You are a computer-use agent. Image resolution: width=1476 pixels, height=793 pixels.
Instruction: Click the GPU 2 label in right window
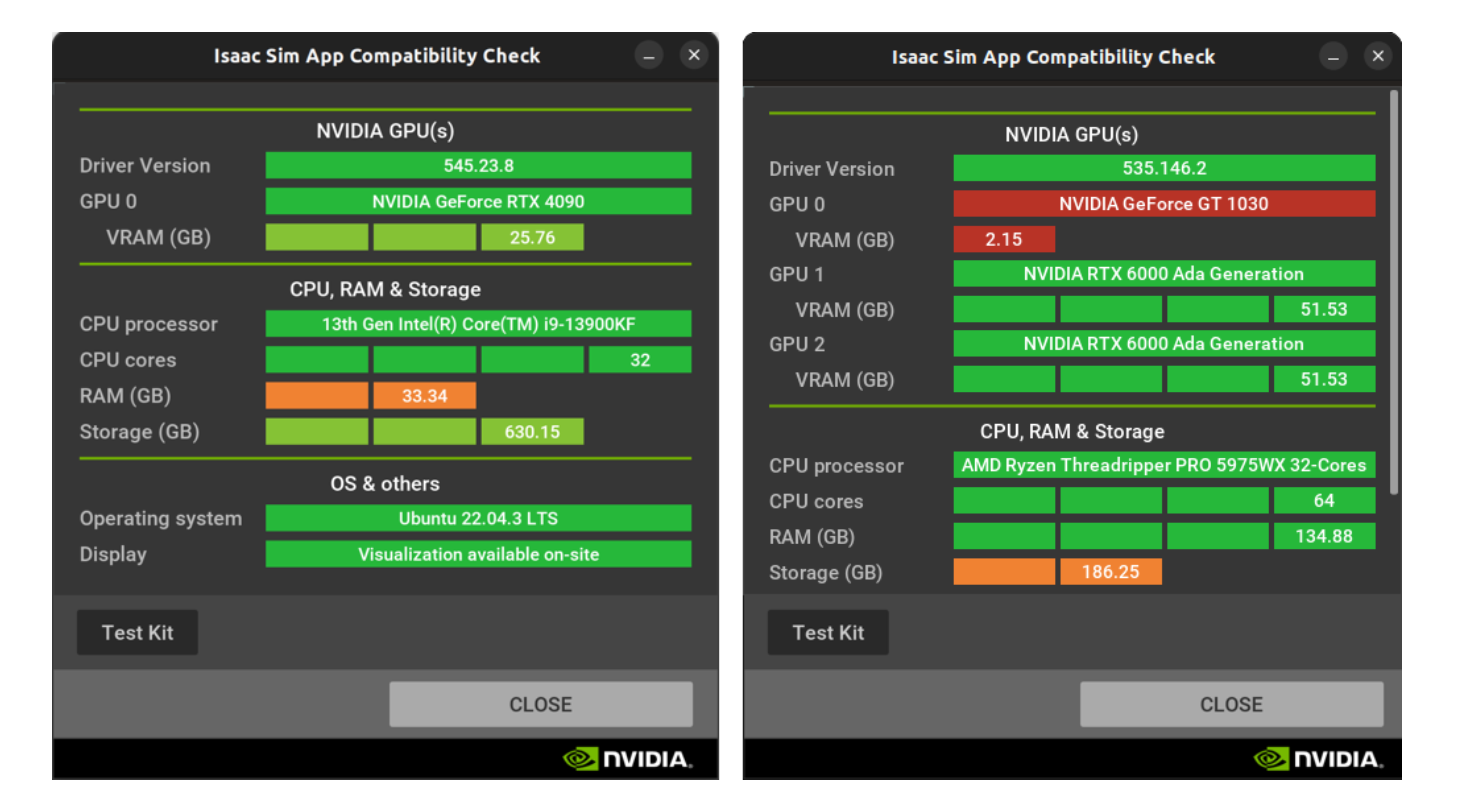click(797, 344)
